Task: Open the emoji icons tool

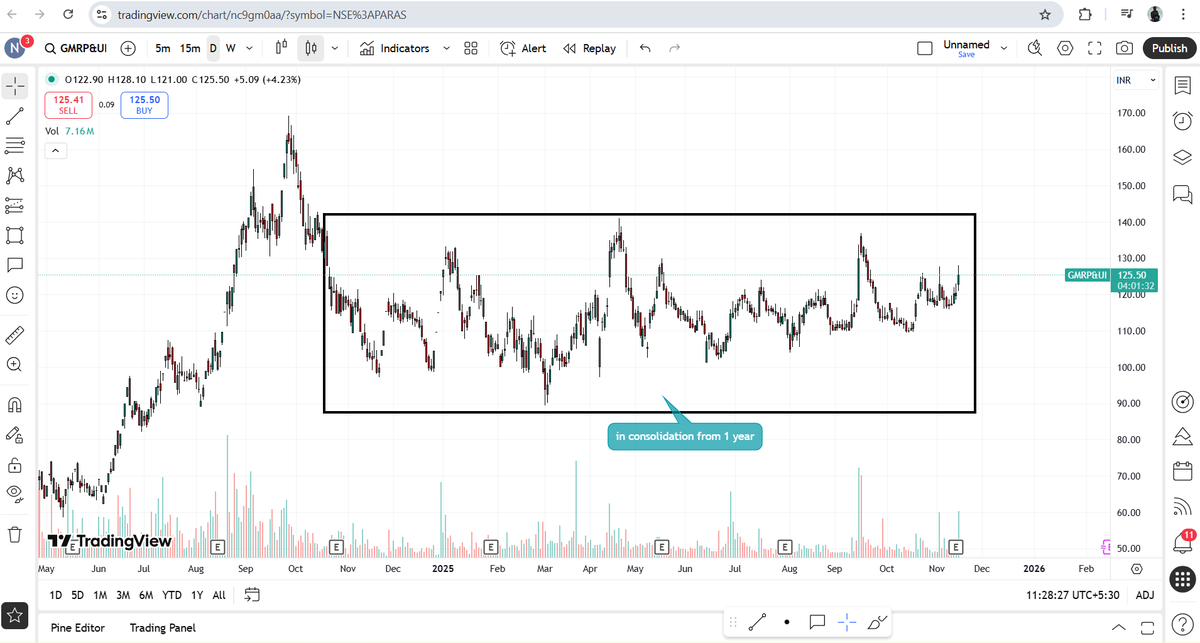Action: tap(15, 295)
